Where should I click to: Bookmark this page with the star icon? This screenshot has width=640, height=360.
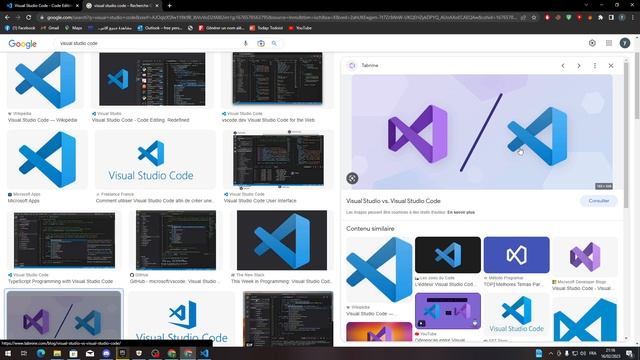point(533,18)
